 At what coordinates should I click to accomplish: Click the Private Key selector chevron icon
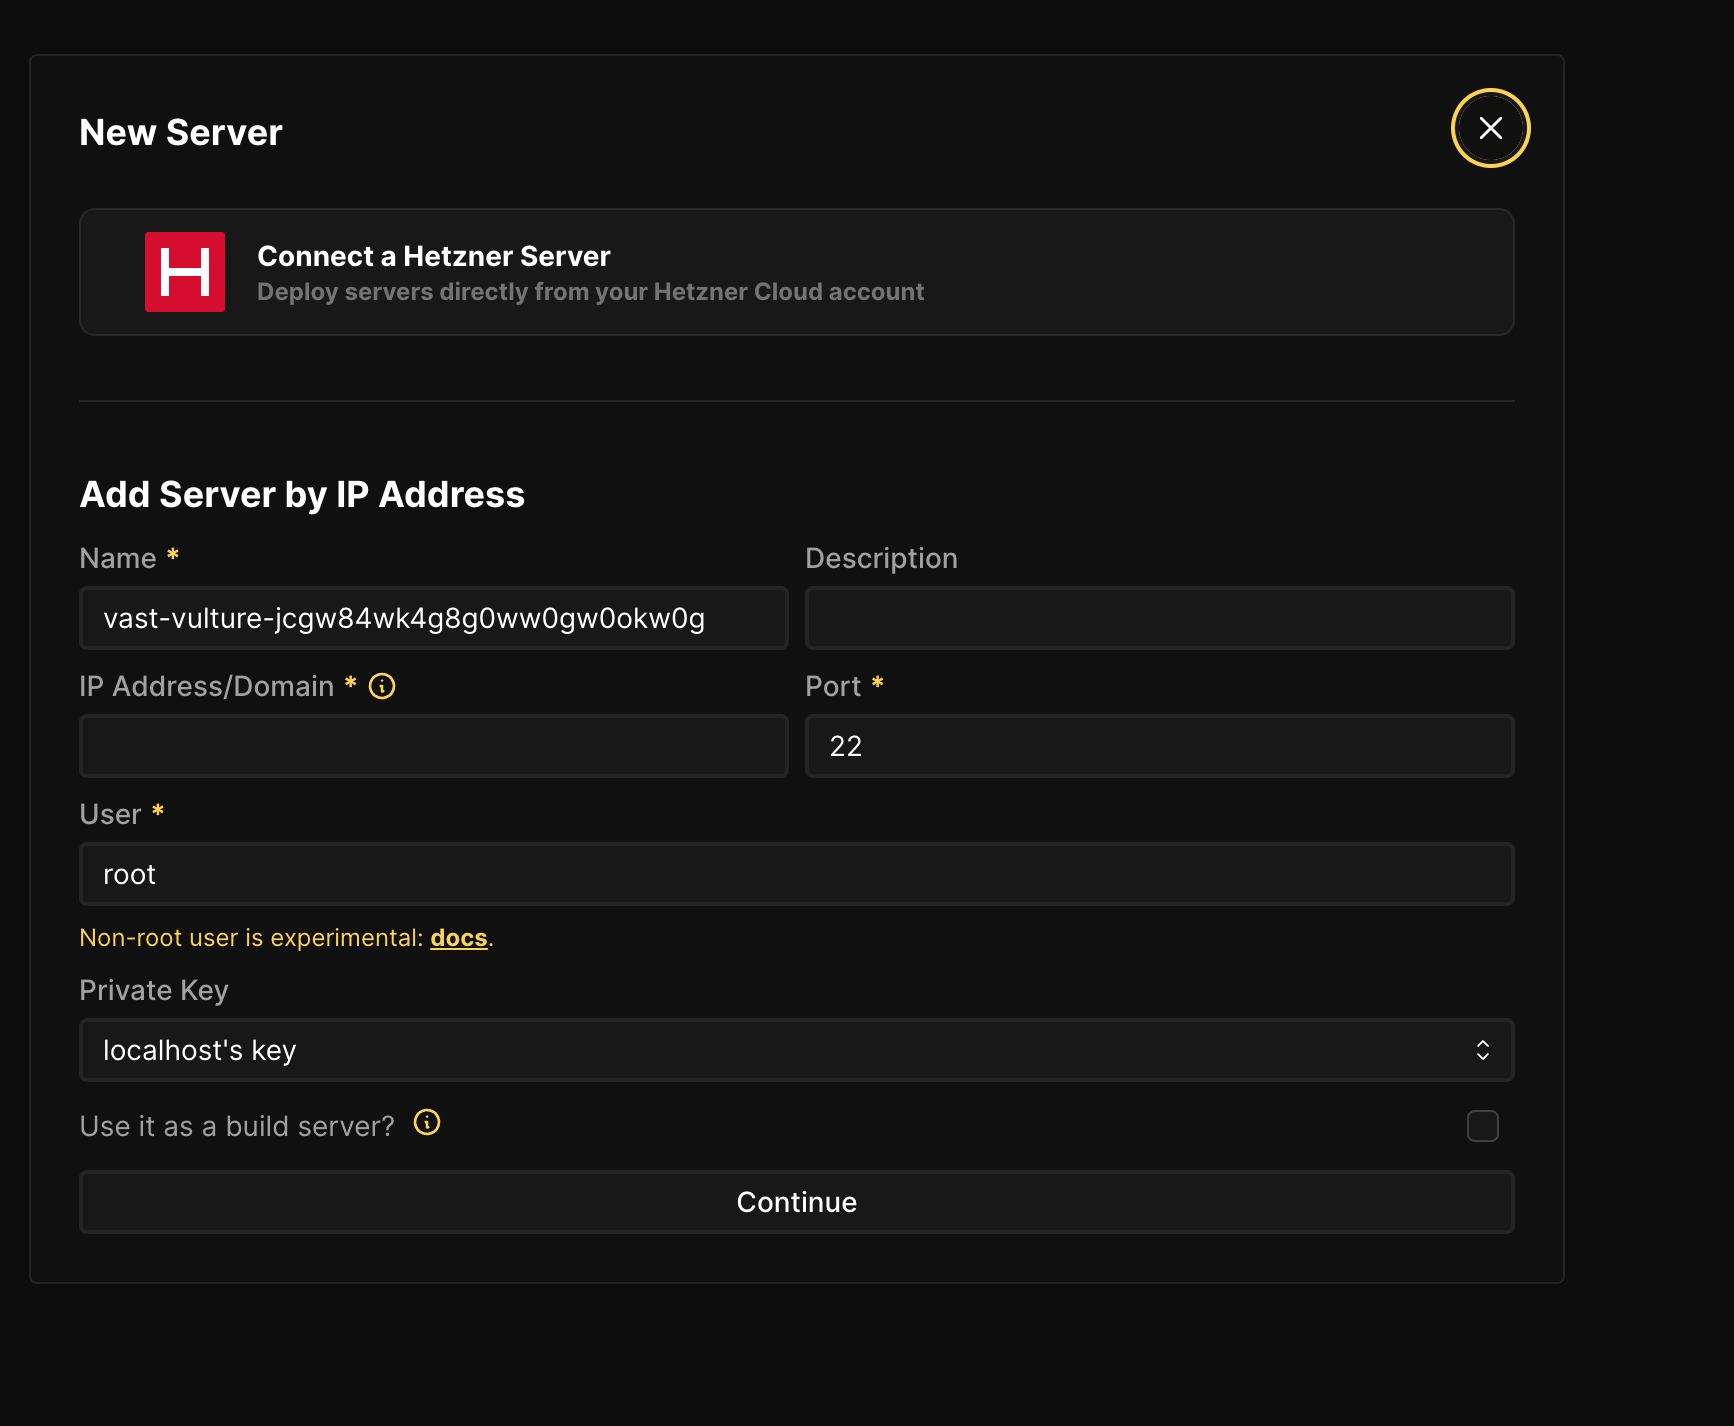click(1484, 1049)
